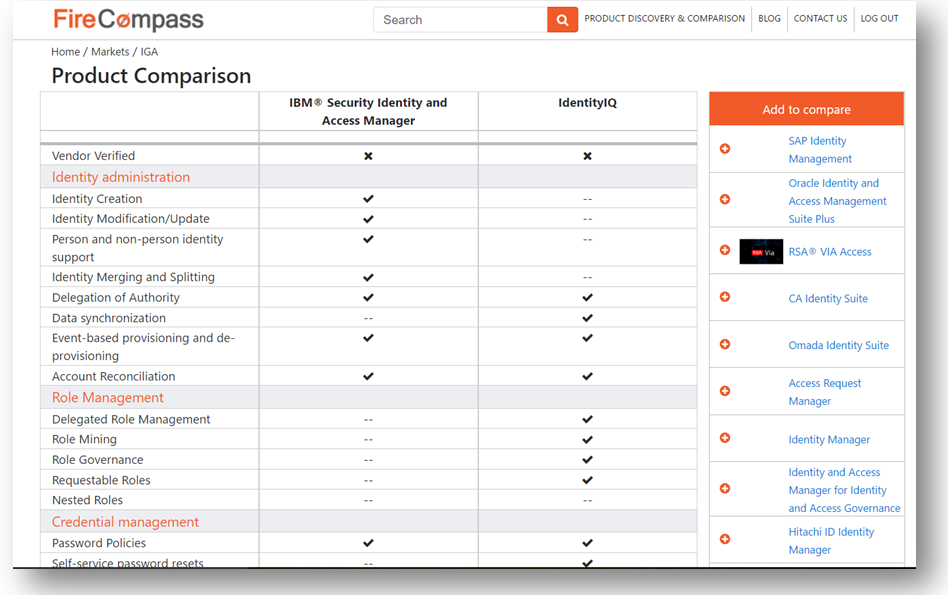Click the Product Comparison page title
The image size is (948, 595).
(x=151, y=76)
